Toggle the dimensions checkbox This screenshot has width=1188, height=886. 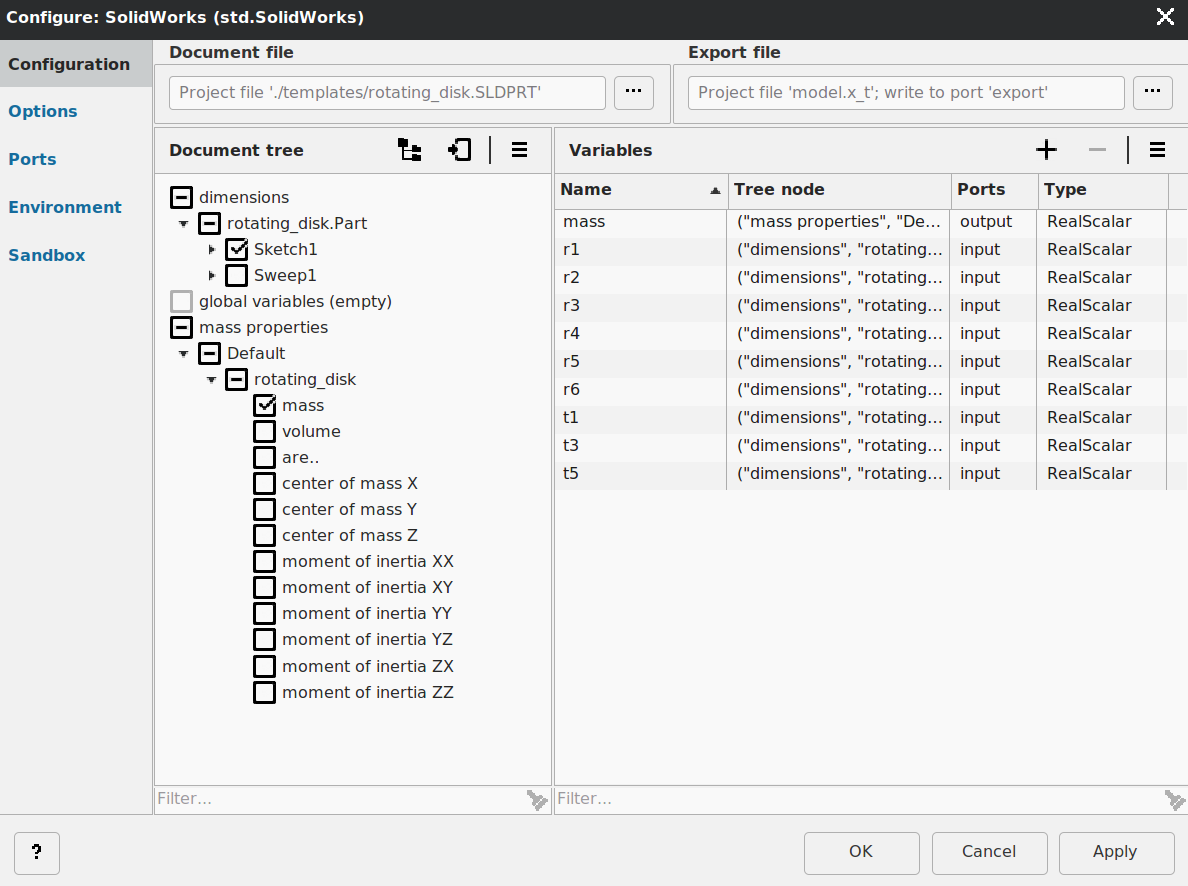click(182, 198)
